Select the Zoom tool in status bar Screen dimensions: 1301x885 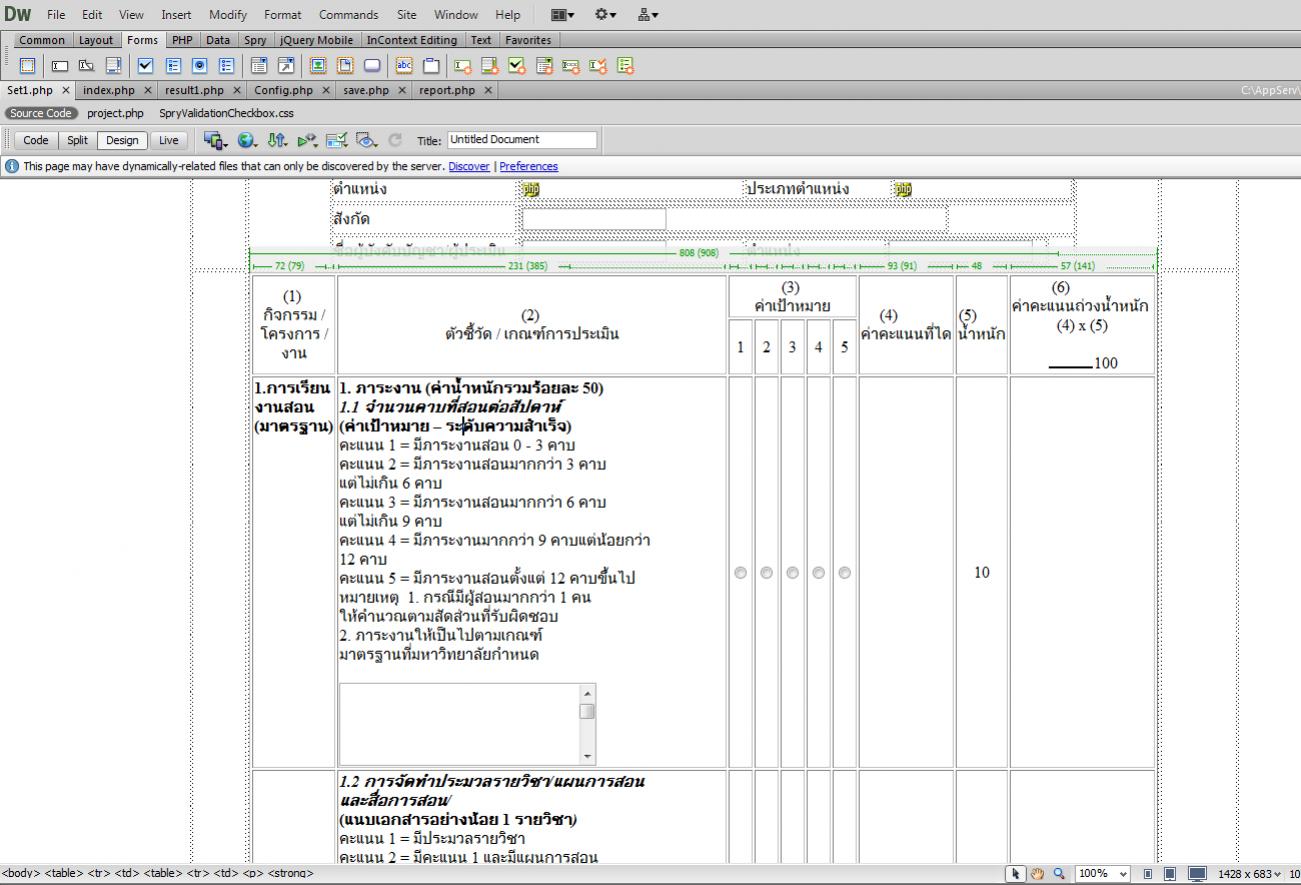(1060, 876)
